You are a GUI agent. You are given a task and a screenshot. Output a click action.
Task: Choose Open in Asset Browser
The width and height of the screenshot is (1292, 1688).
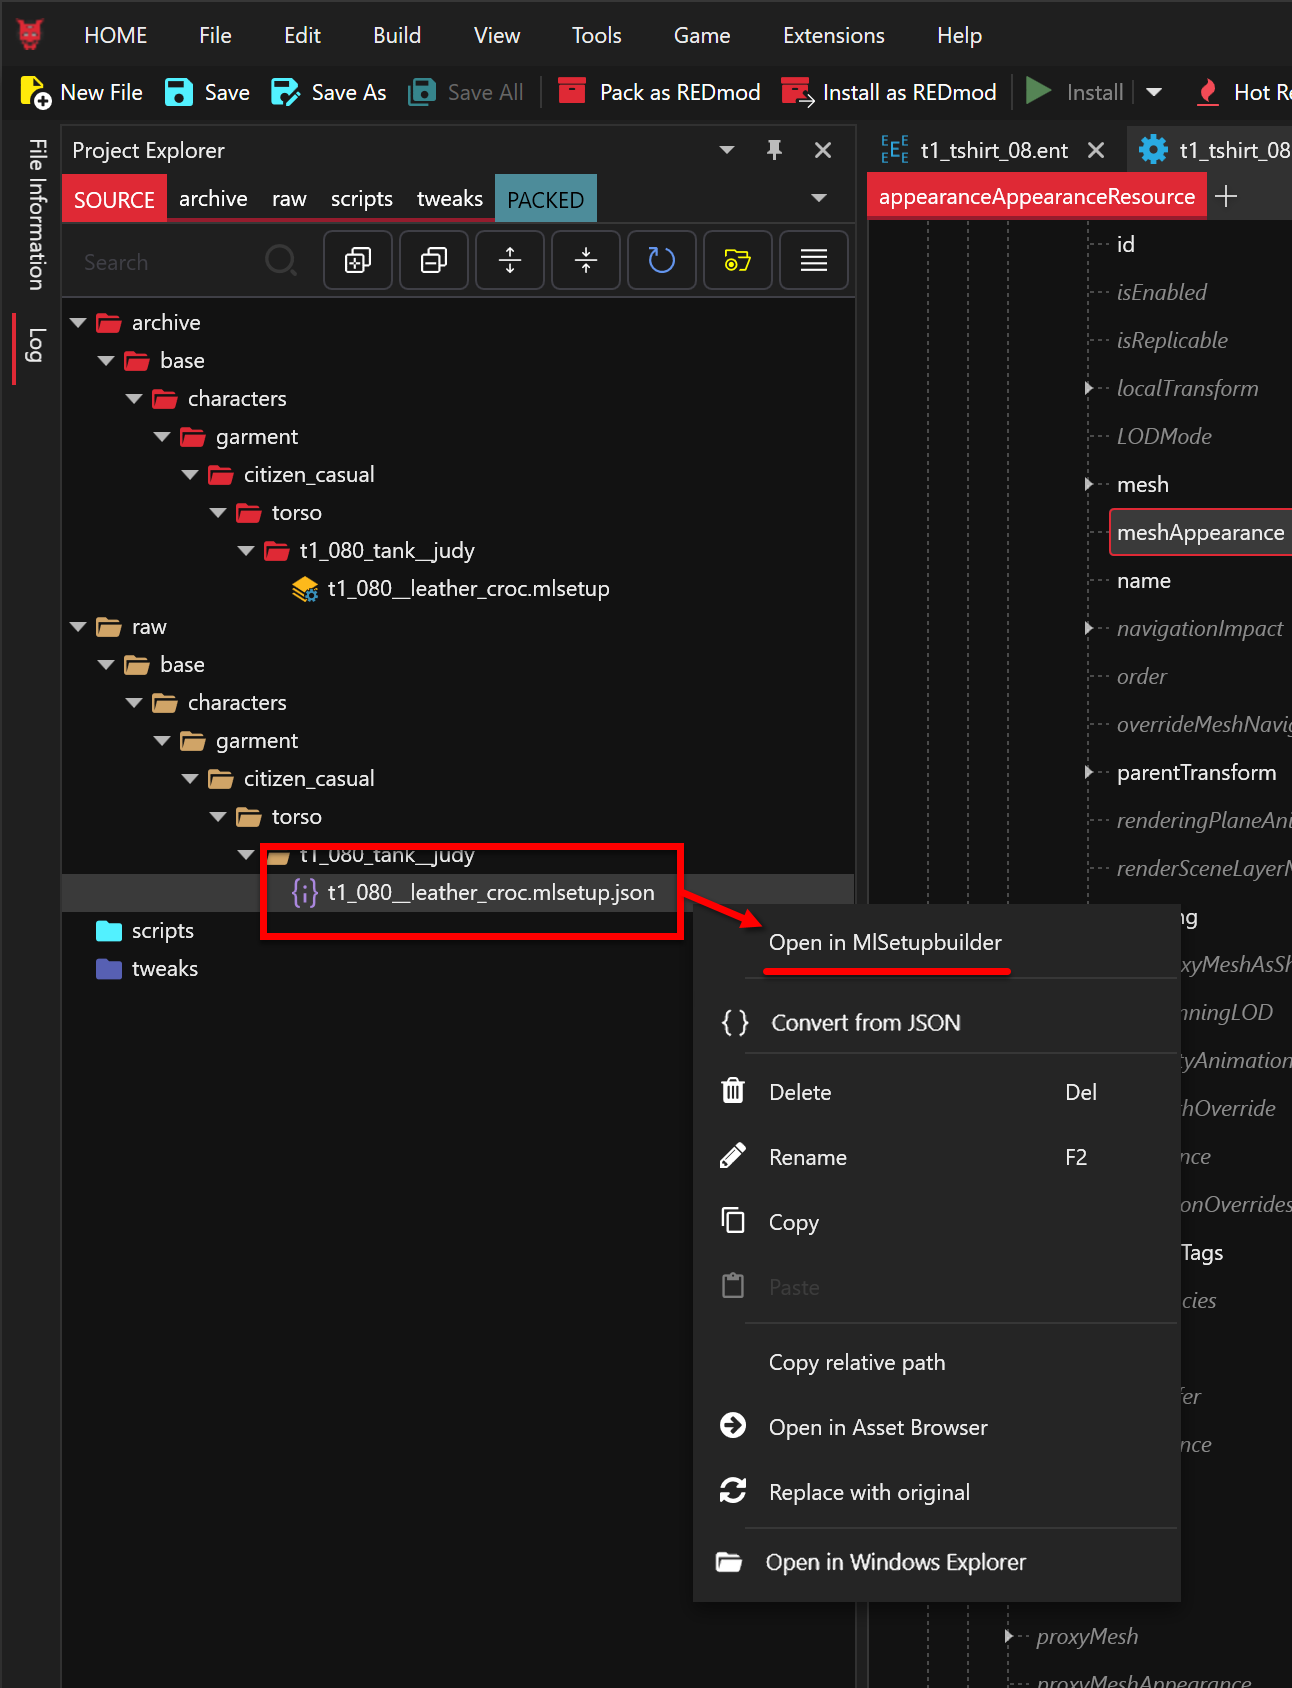[878, 1428]
